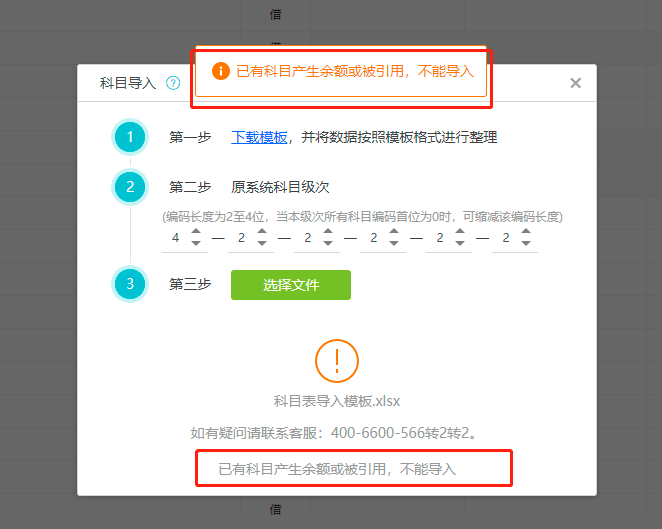Click the 科目表导入模板.xlsx file name
This screenshot has width=662, height=529.
(337, 401)
